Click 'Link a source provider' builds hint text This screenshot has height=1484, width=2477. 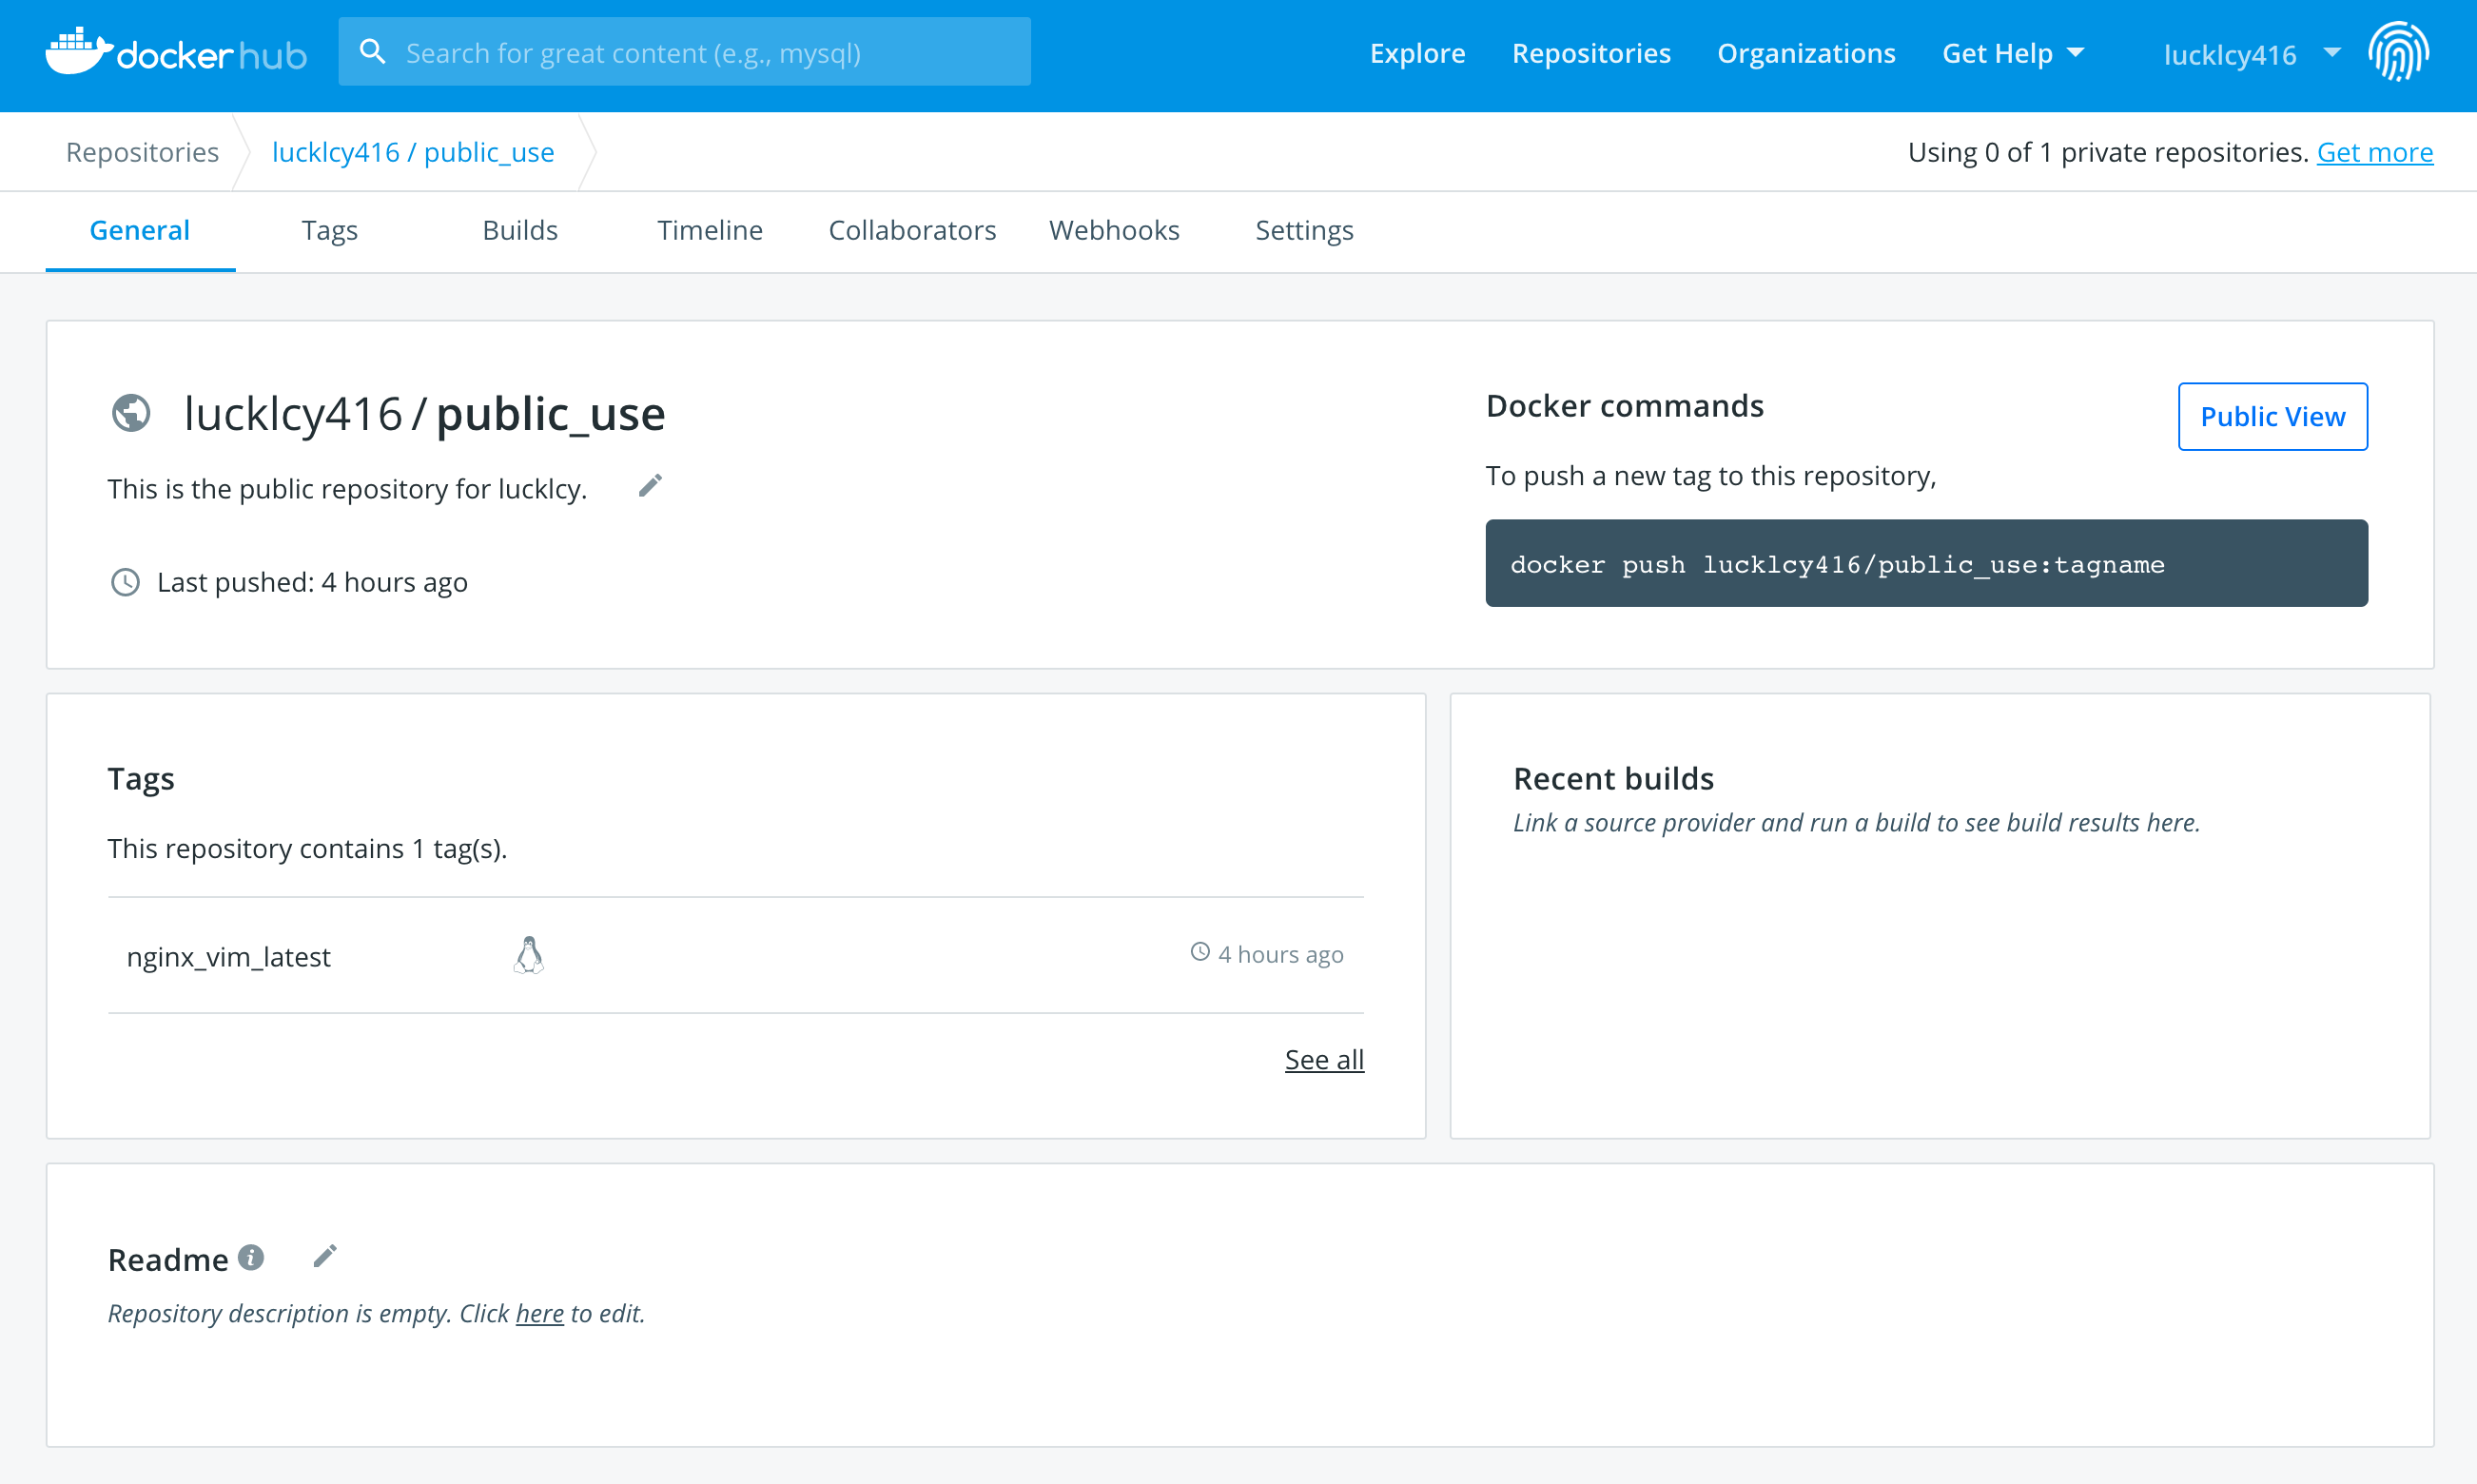coord(1856,822)
